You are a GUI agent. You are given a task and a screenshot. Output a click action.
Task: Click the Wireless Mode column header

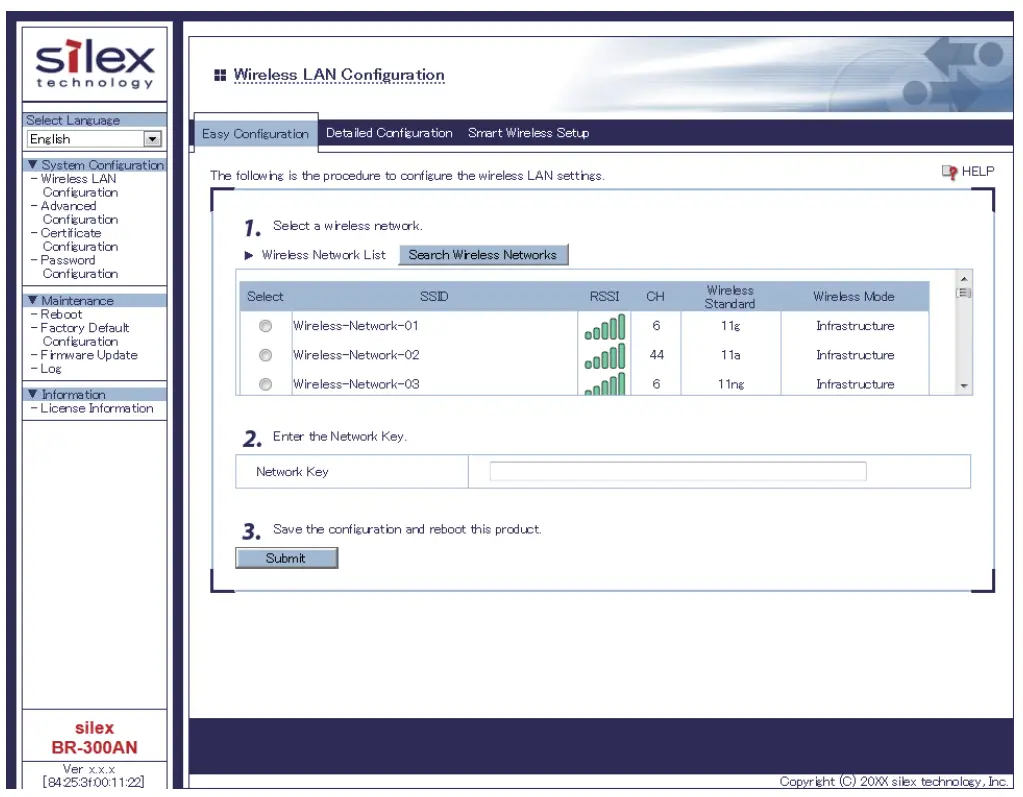point(853,296)
